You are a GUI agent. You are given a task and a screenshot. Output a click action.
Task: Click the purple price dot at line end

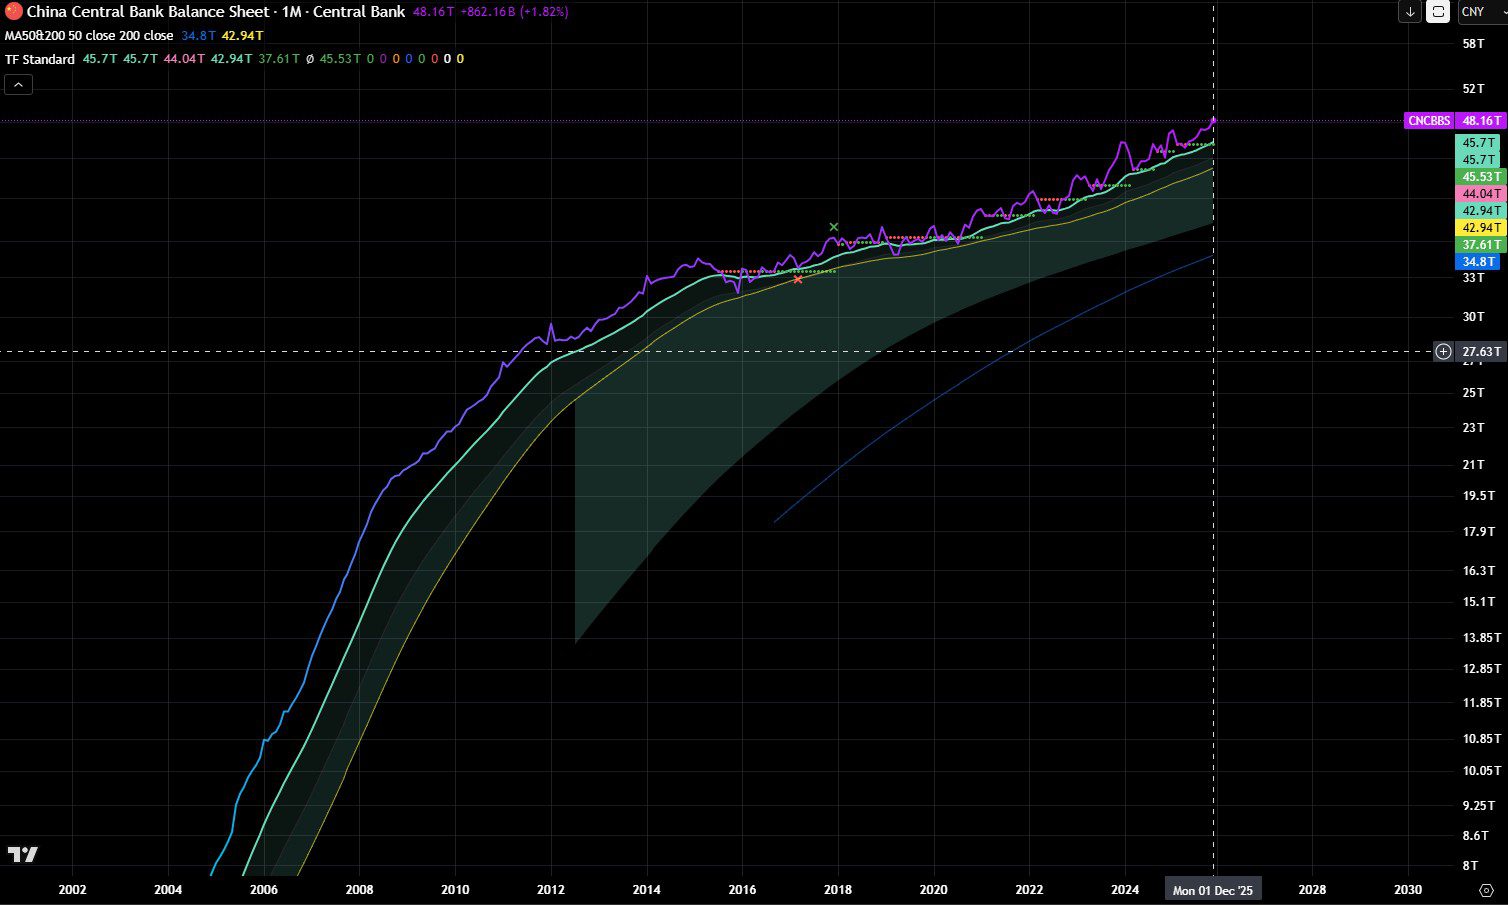[1214, 120]
